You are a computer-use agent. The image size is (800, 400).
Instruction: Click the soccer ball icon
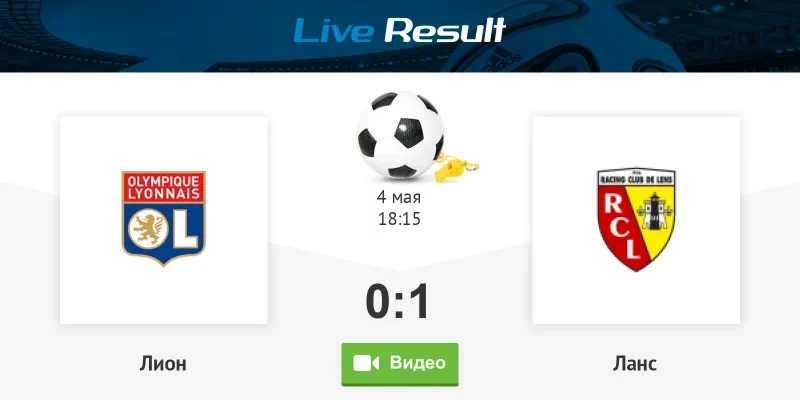(x=400, y=135)
